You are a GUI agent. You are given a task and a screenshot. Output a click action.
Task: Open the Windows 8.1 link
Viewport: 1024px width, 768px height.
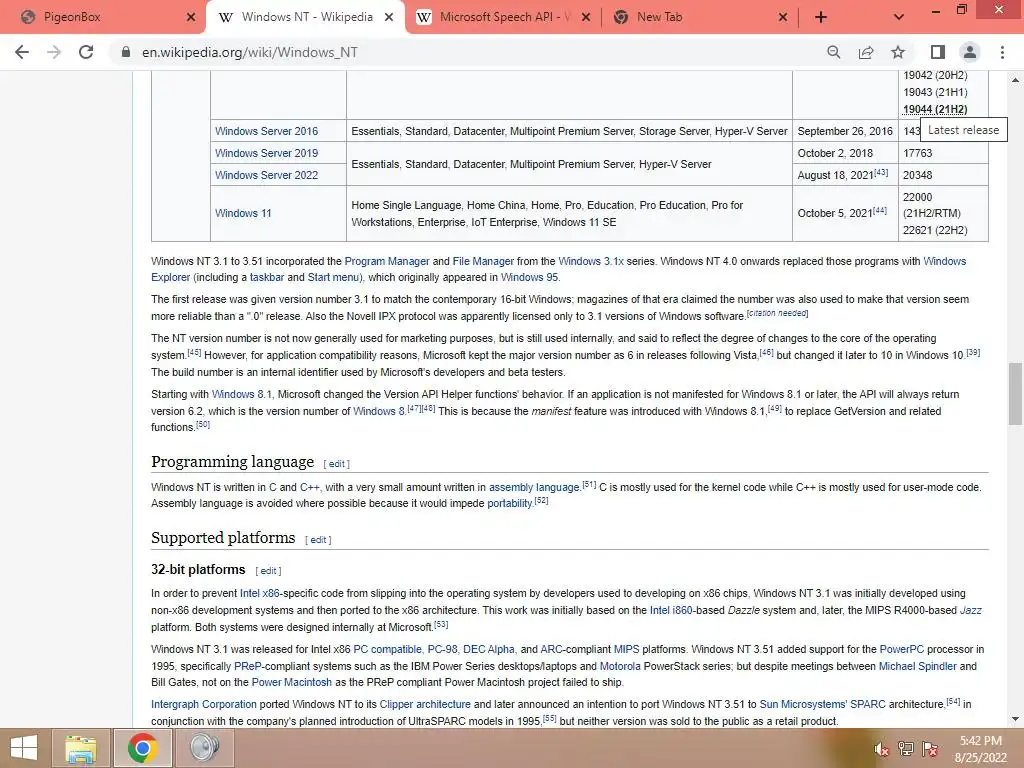[242, 394]
